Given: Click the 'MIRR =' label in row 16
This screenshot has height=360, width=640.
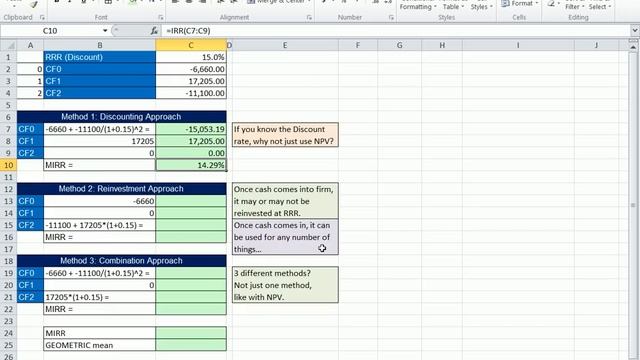Looking at the screenshot, I should click(x=100, y=237).
